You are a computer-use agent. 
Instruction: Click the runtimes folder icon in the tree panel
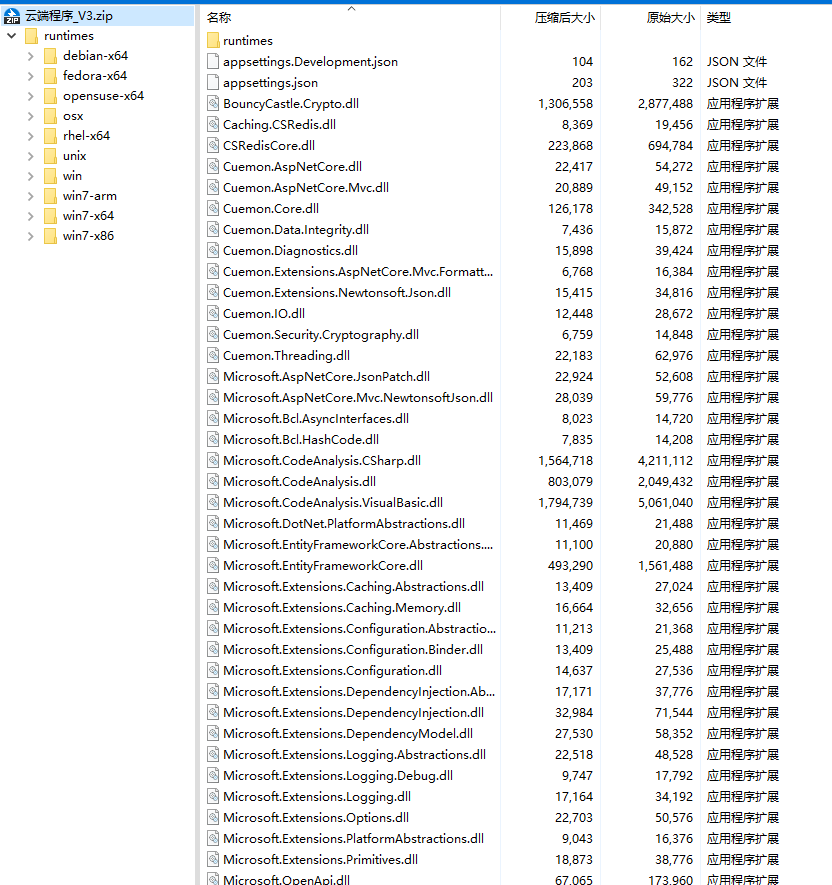coord(32,36)
